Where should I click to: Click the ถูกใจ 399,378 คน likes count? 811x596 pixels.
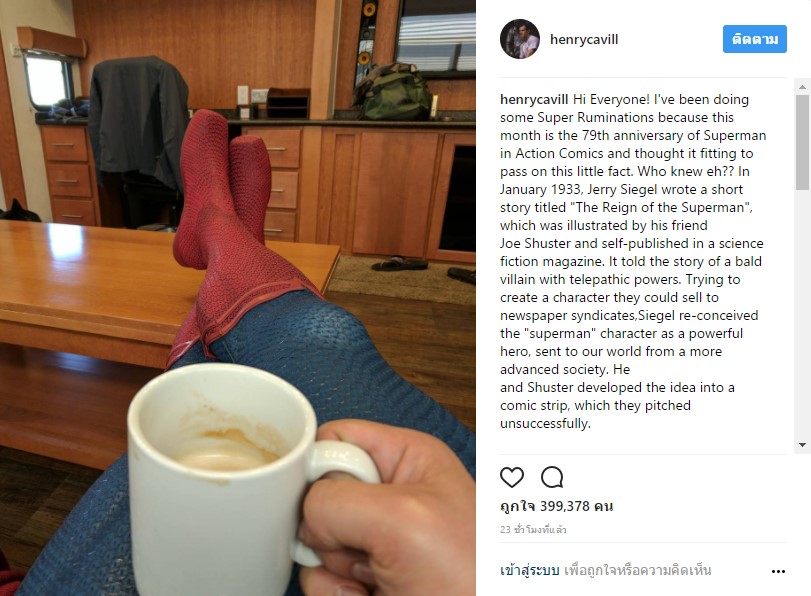(557, 506)
